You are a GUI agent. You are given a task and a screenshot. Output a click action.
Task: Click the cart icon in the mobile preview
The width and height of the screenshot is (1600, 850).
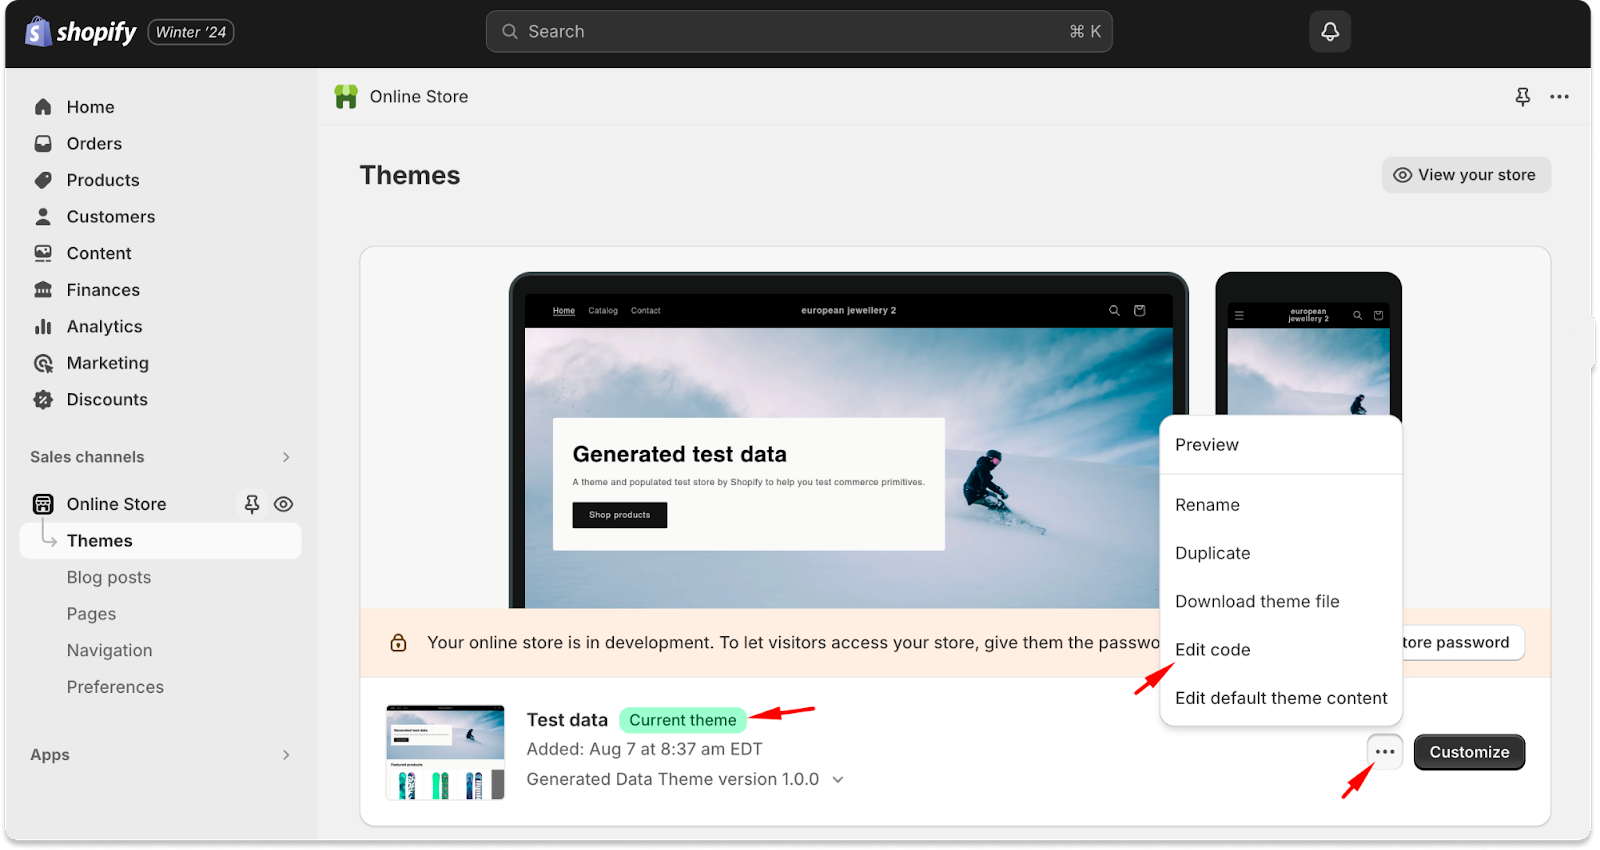click(1379, 315)
